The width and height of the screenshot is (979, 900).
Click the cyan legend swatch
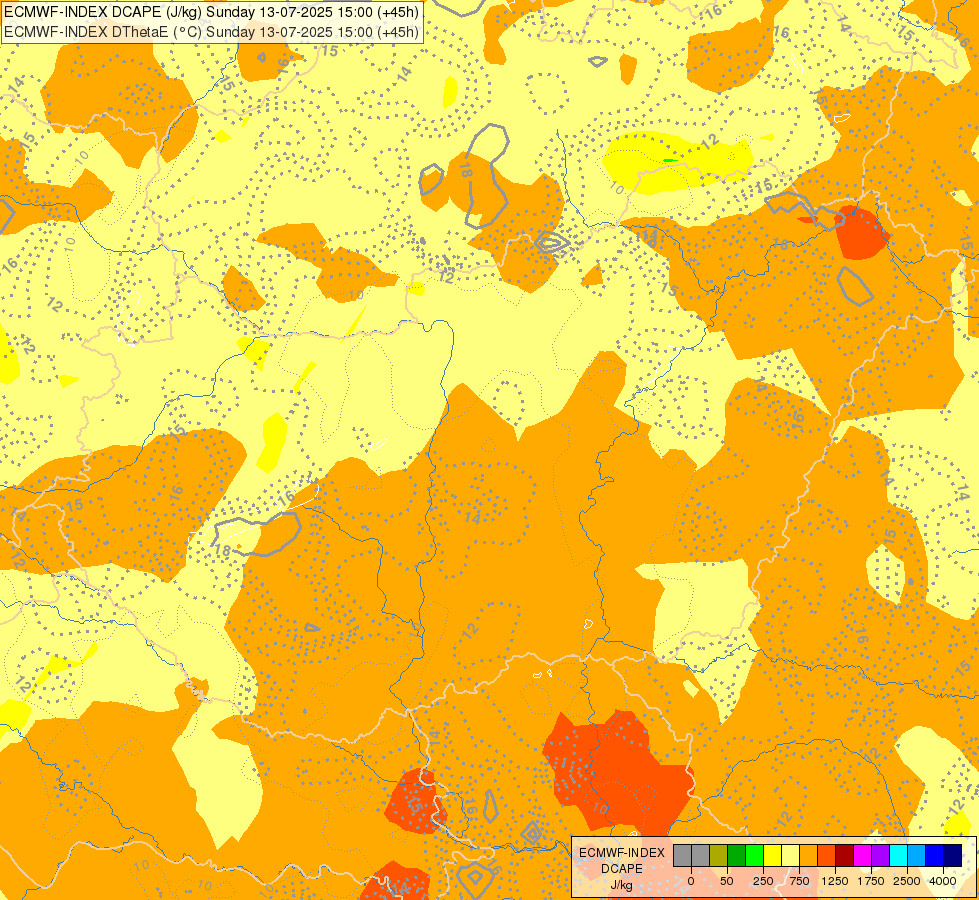coord(899,856)
